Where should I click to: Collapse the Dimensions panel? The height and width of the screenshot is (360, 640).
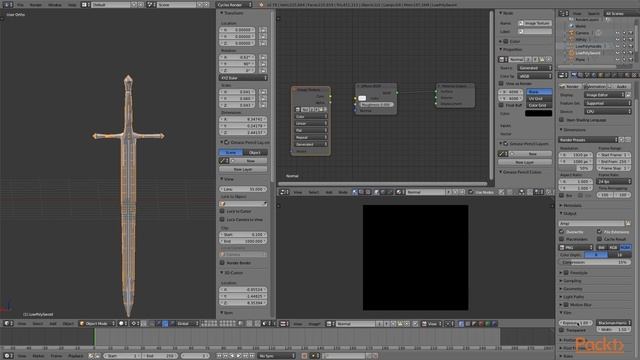[561, 130]
